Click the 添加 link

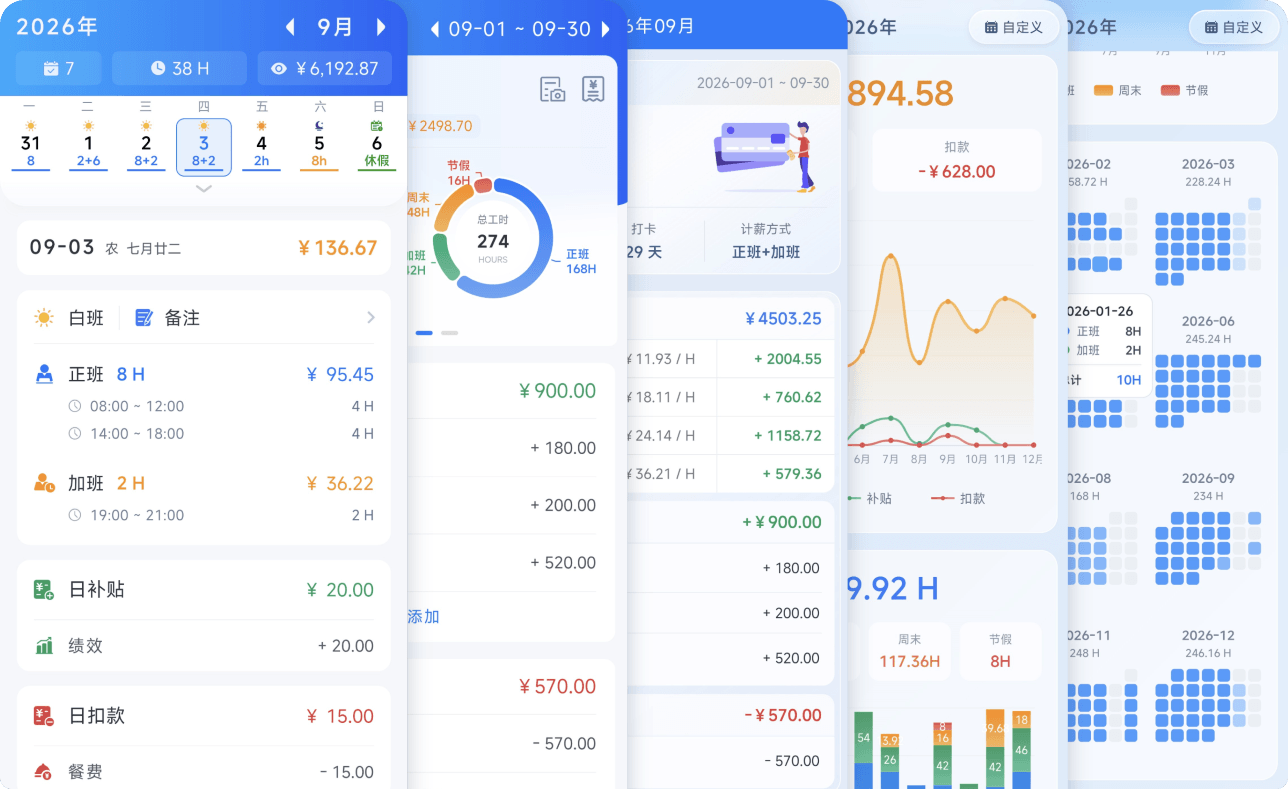click(x=423, y=617)
